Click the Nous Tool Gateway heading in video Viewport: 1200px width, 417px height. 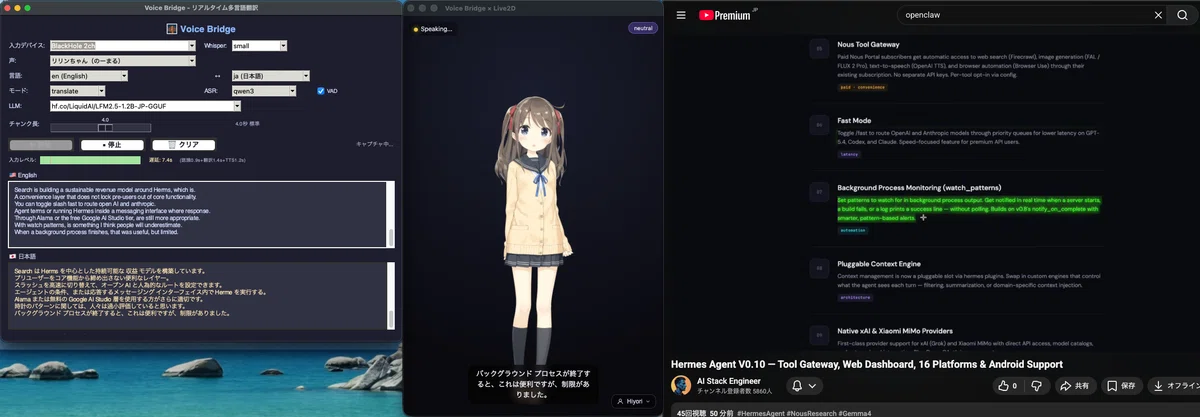(x=870, y=45)
